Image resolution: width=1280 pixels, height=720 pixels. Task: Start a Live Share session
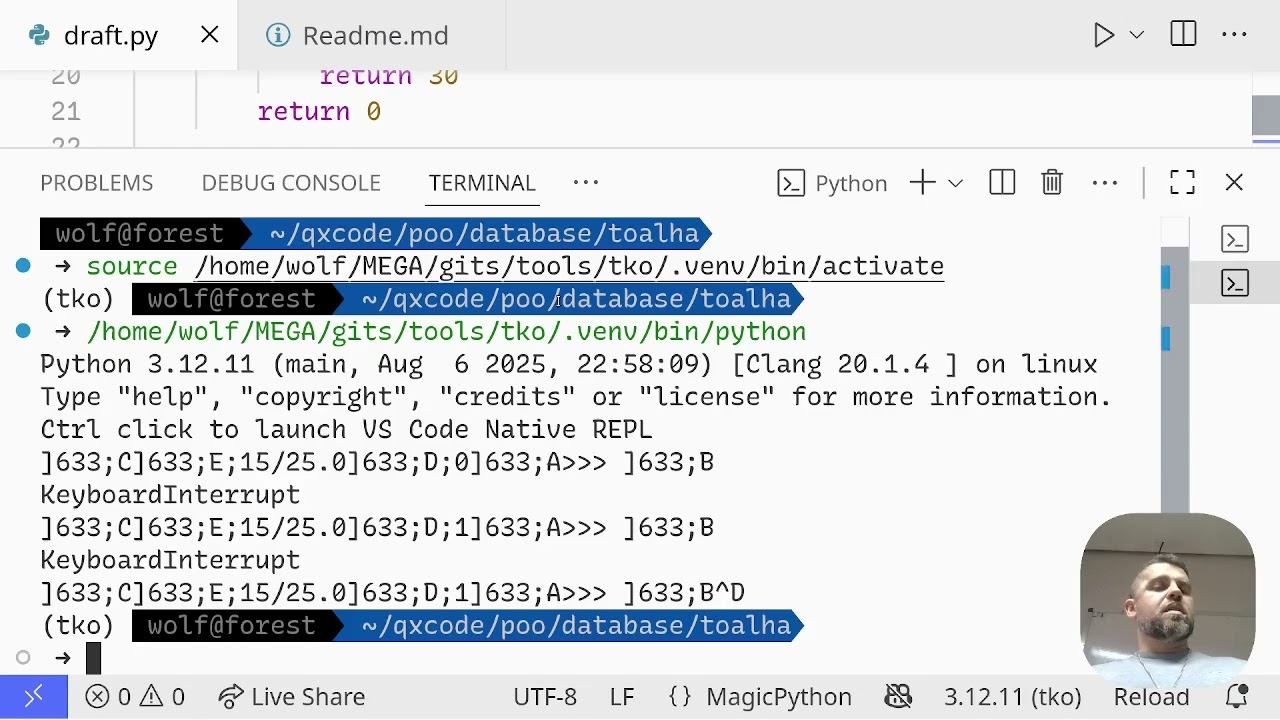click(x=292, y=697)
